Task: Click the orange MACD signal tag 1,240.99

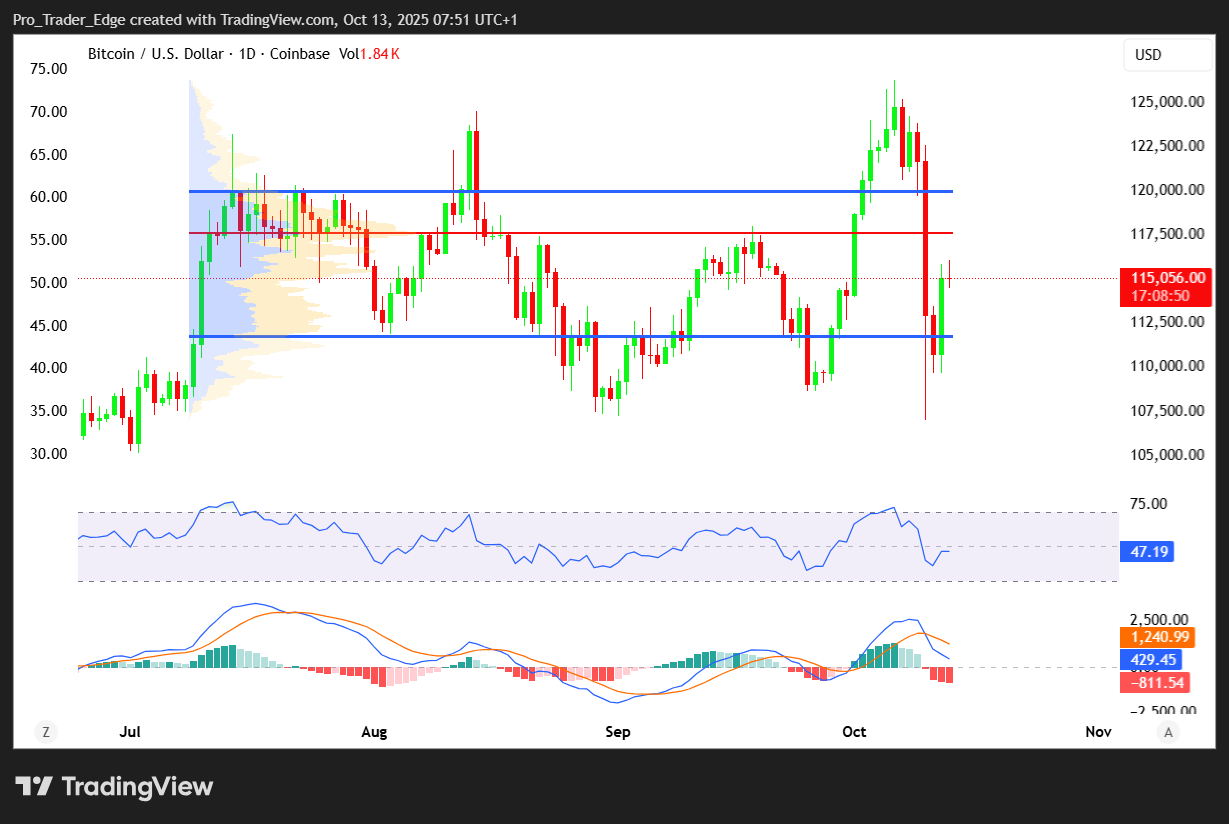Action: tap(1160, 636)
